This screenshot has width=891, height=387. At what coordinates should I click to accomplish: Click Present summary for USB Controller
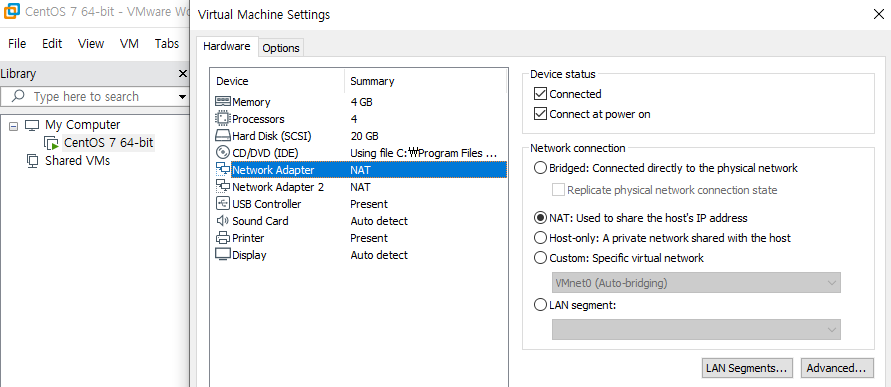click(369, 204)
